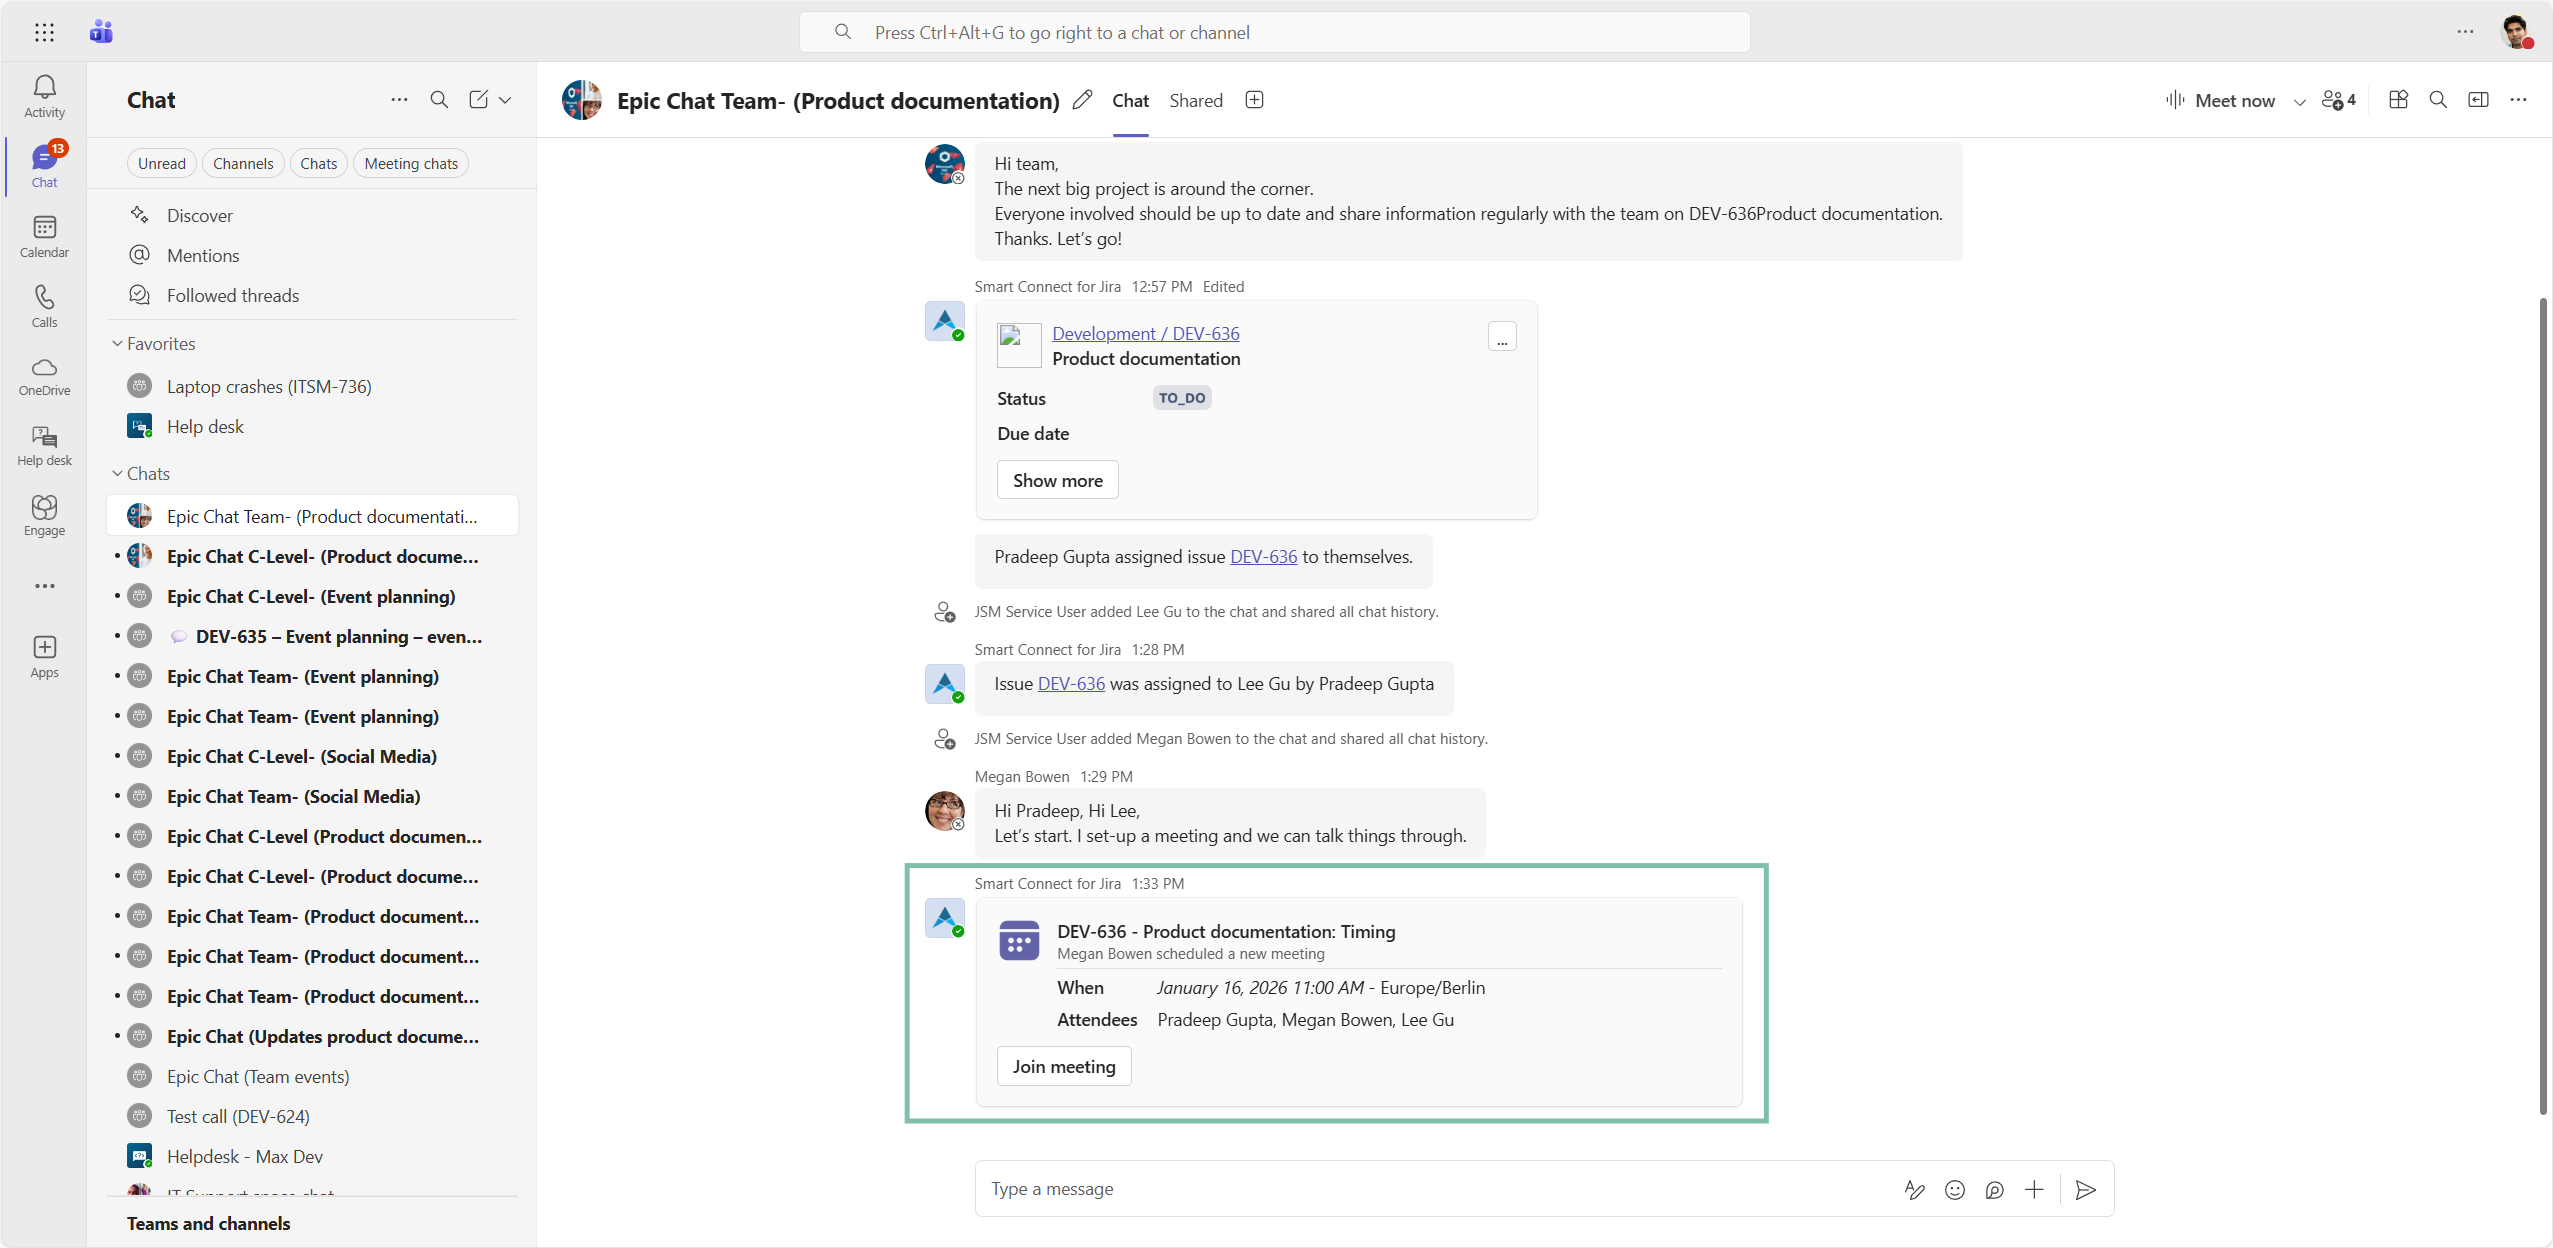Click the Join meeting button
This screenshot has height=1248, width=2553.
coord(1063,1066)
